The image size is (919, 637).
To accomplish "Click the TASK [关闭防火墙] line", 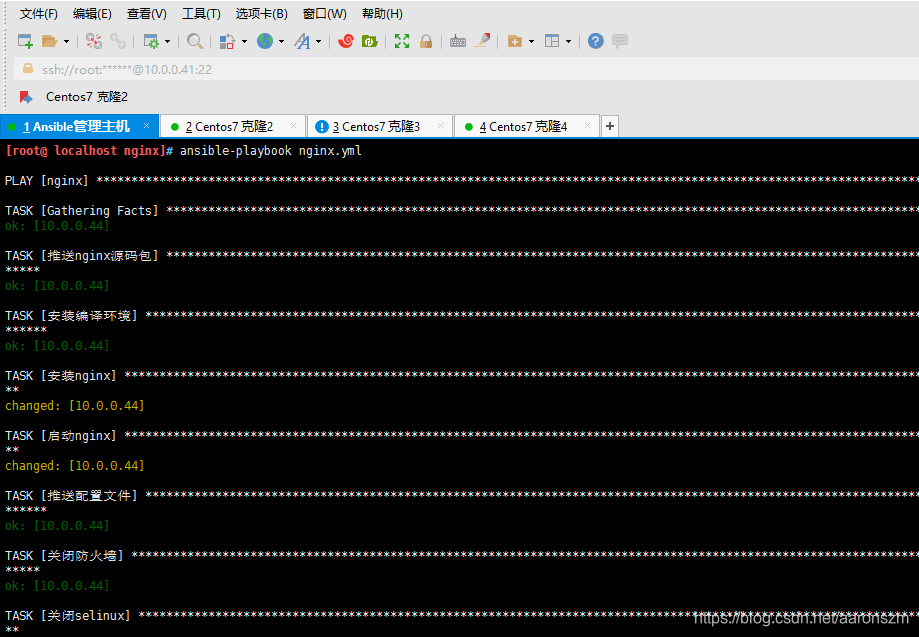I will (462, 556).
